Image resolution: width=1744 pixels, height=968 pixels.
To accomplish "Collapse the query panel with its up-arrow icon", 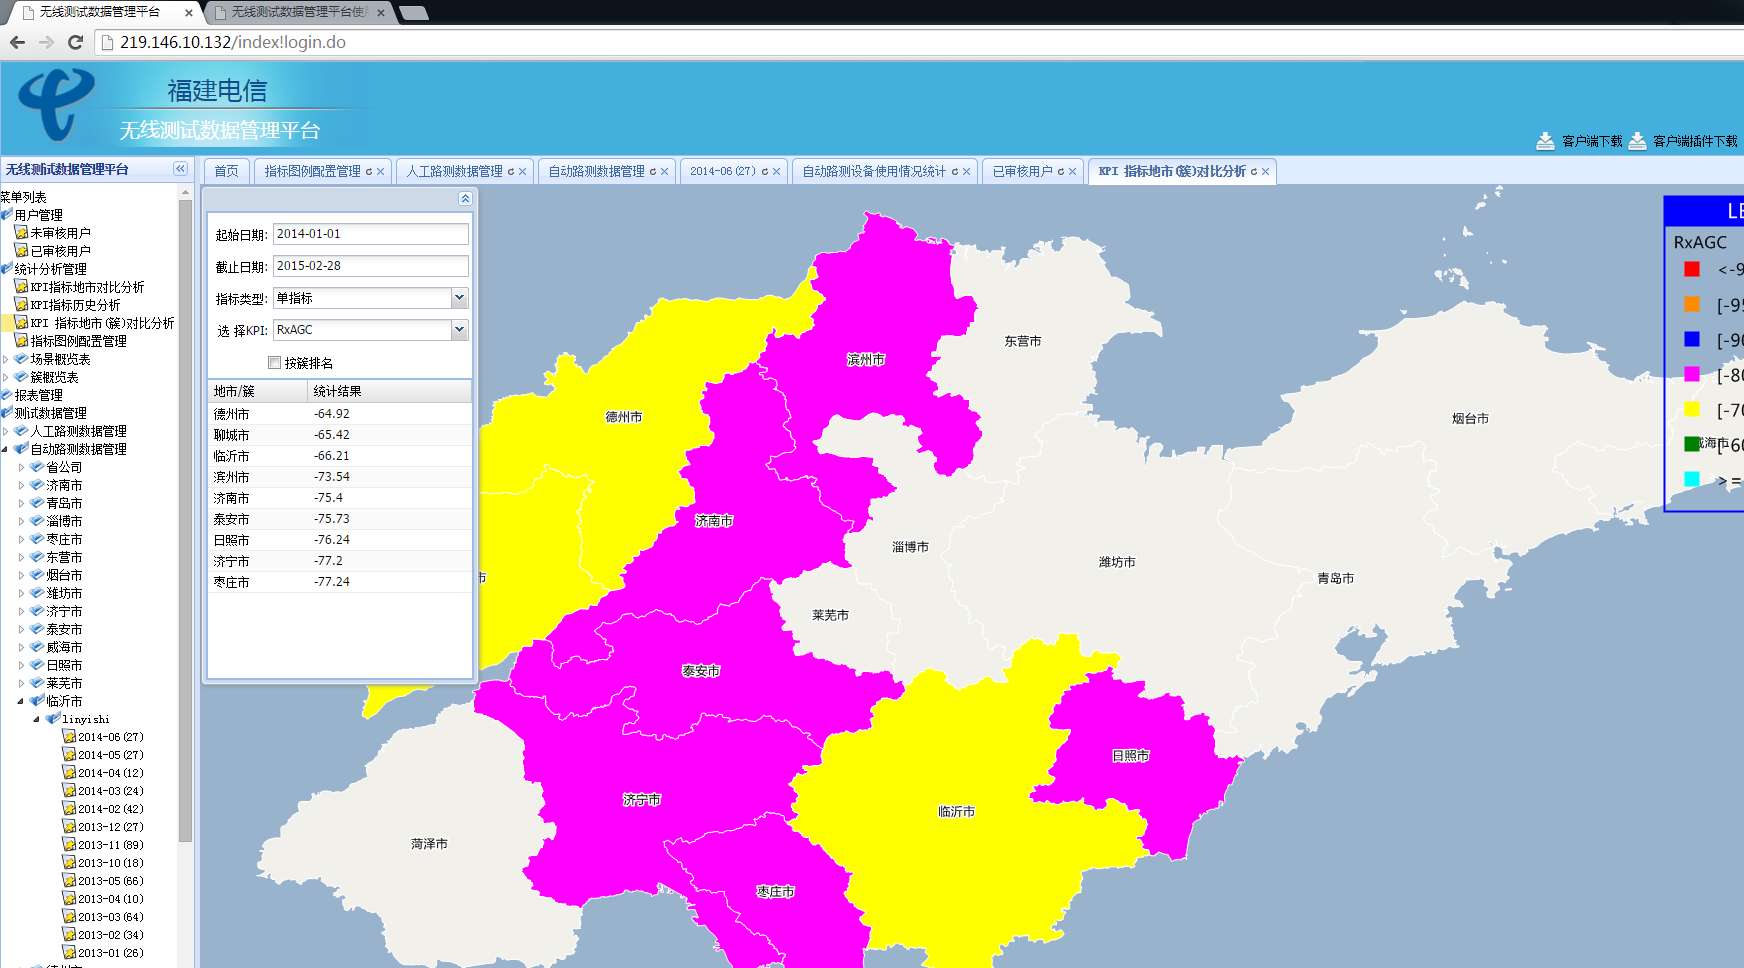I will click(x=465, y=198).
